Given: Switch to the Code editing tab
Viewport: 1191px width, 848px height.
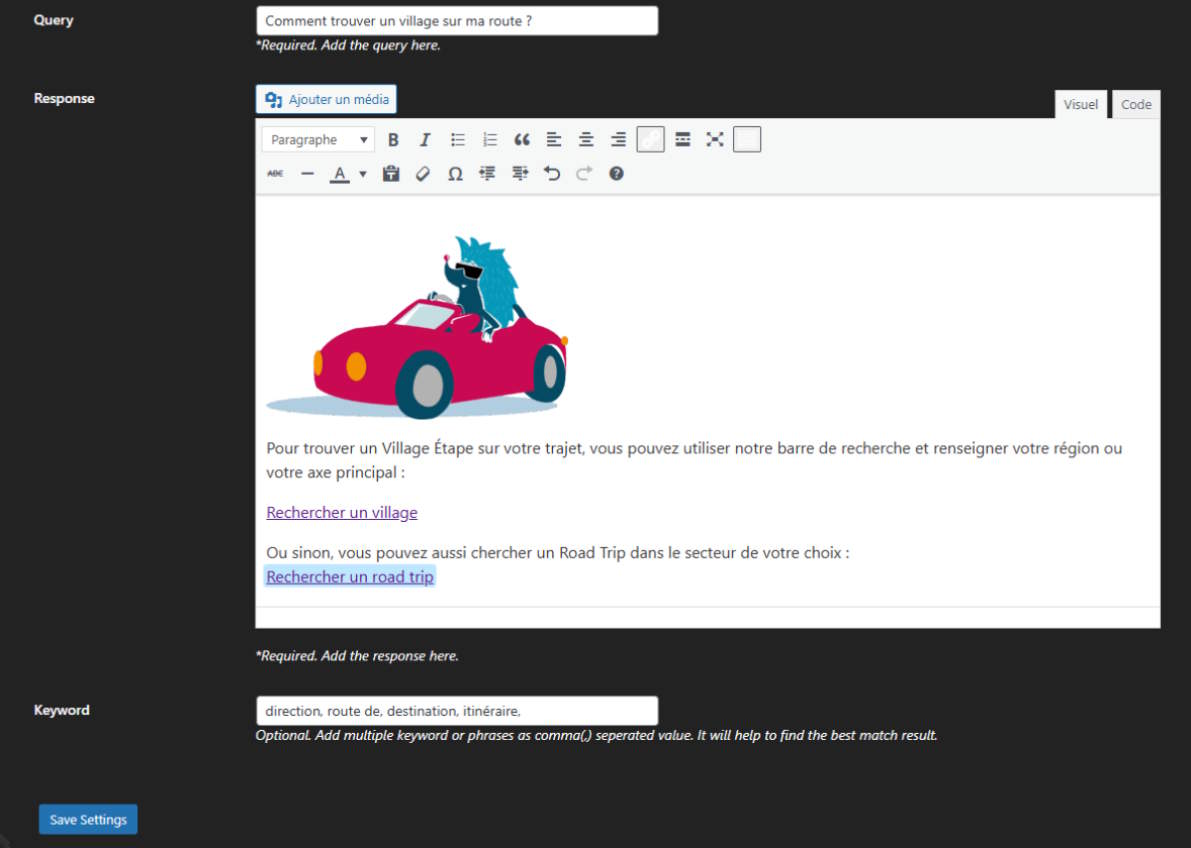Looking at the screenshot, I should (1136, 104).
